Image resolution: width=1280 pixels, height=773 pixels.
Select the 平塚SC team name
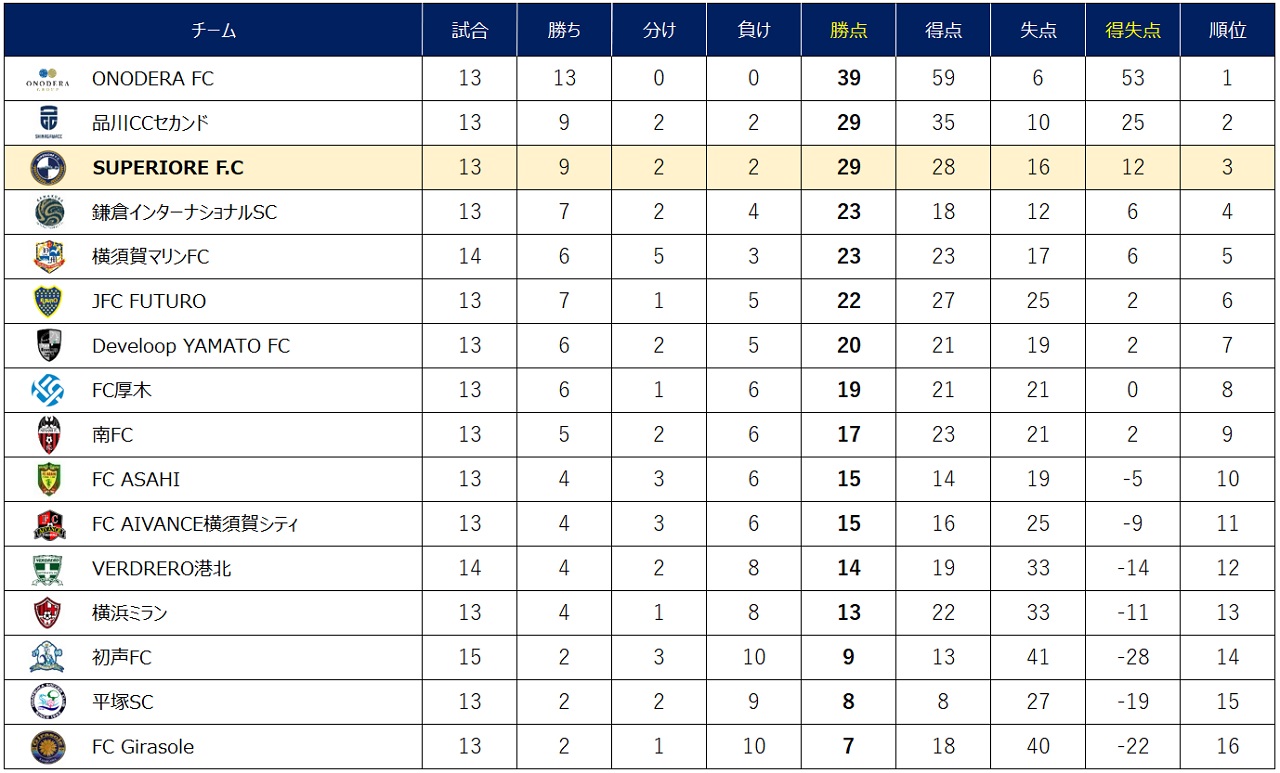[x=123, y=702]
